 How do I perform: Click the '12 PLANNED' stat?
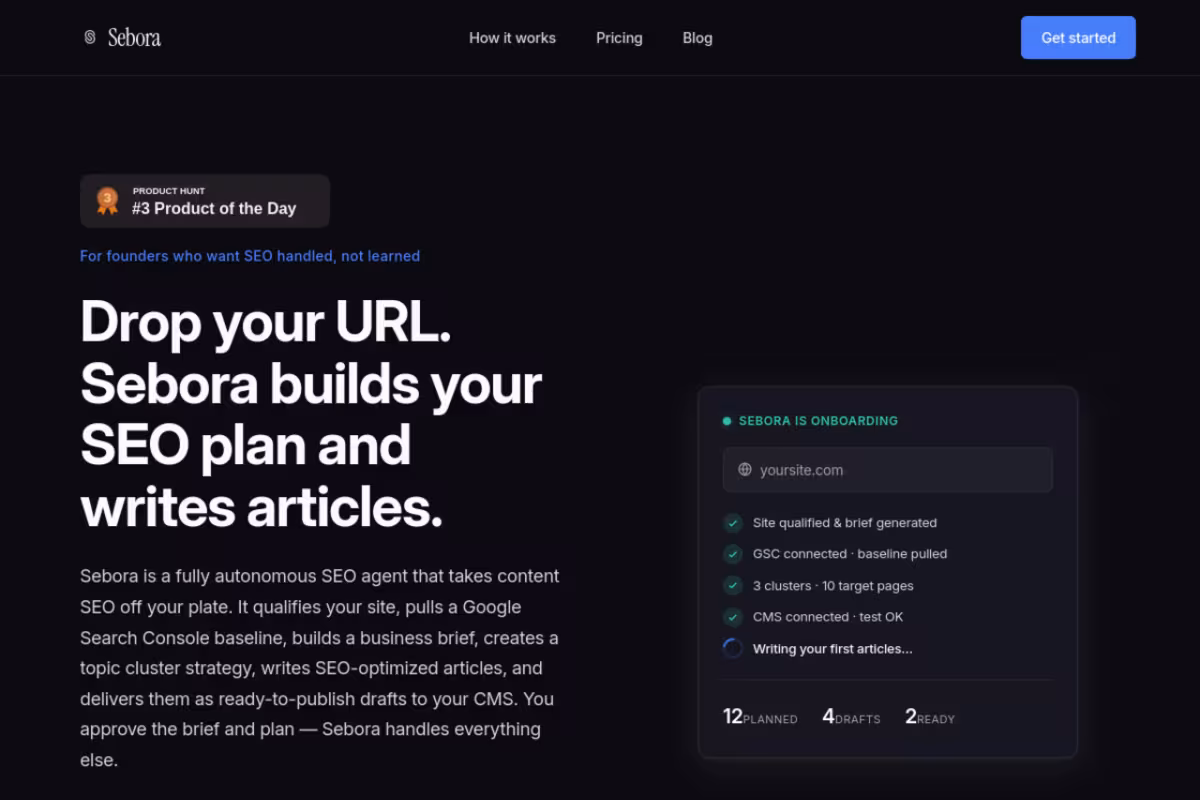pos(760,717)
